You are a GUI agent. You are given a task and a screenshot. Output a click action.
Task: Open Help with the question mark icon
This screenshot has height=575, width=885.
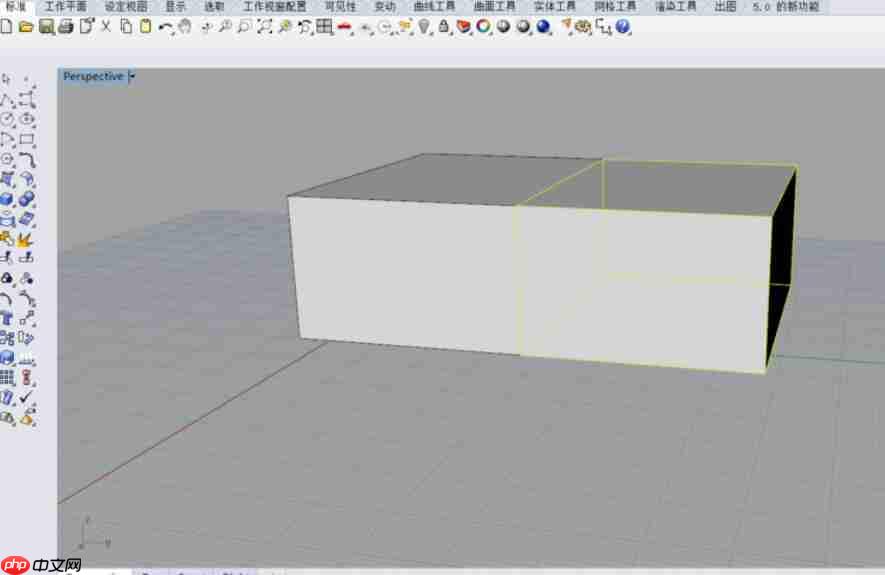(x=623, y=27)
